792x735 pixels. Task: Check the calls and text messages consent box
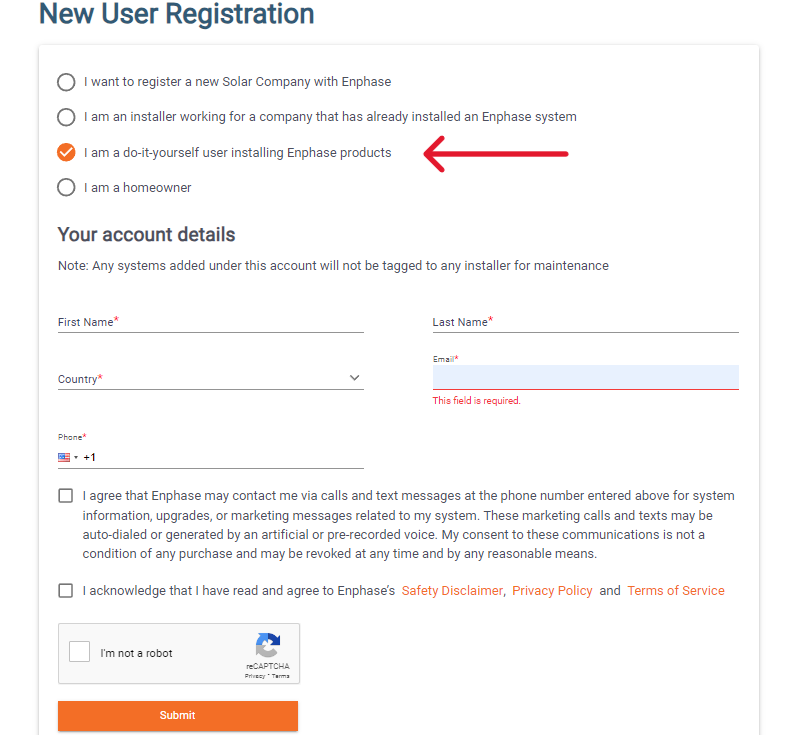point(66,496)
